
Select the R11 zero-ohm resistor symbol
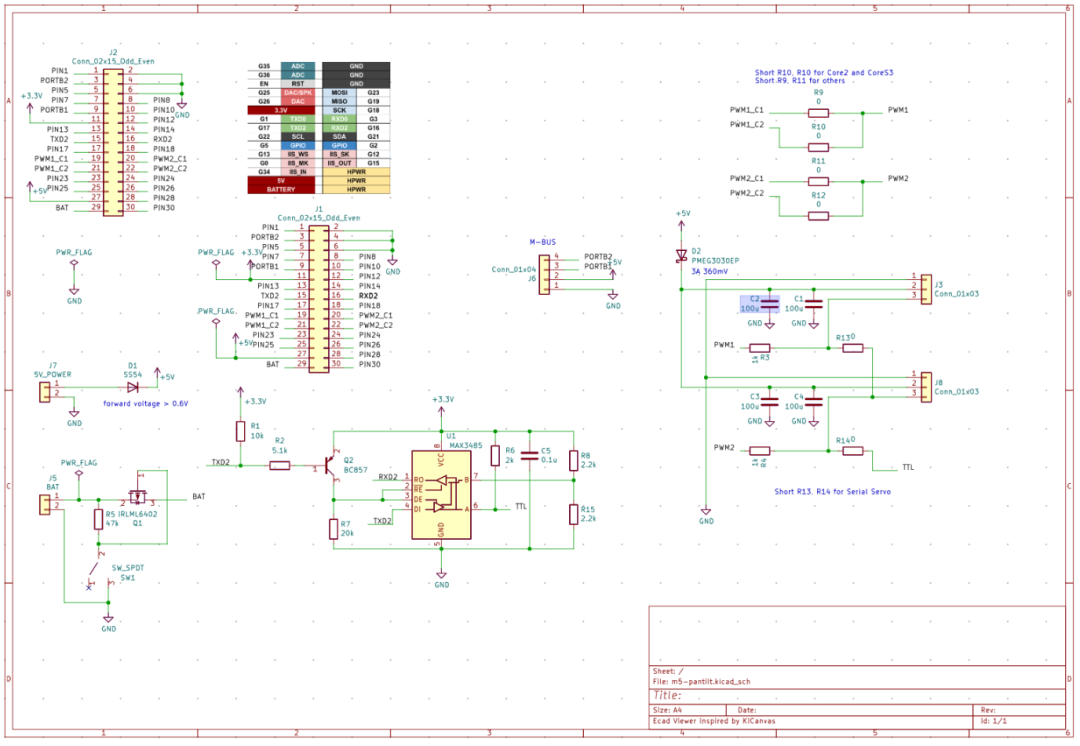pyautogui.click(x=818, y=181)
